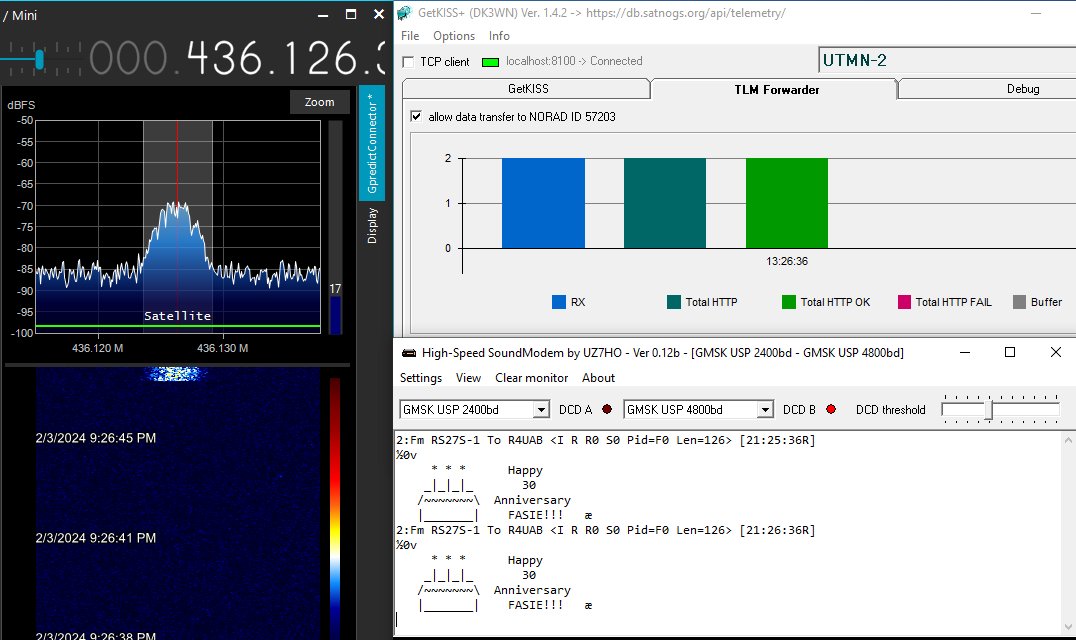Screen dimensions: 1076x640
Task: Click the GetKISS+ application title icon
Action: click(404, 12)
